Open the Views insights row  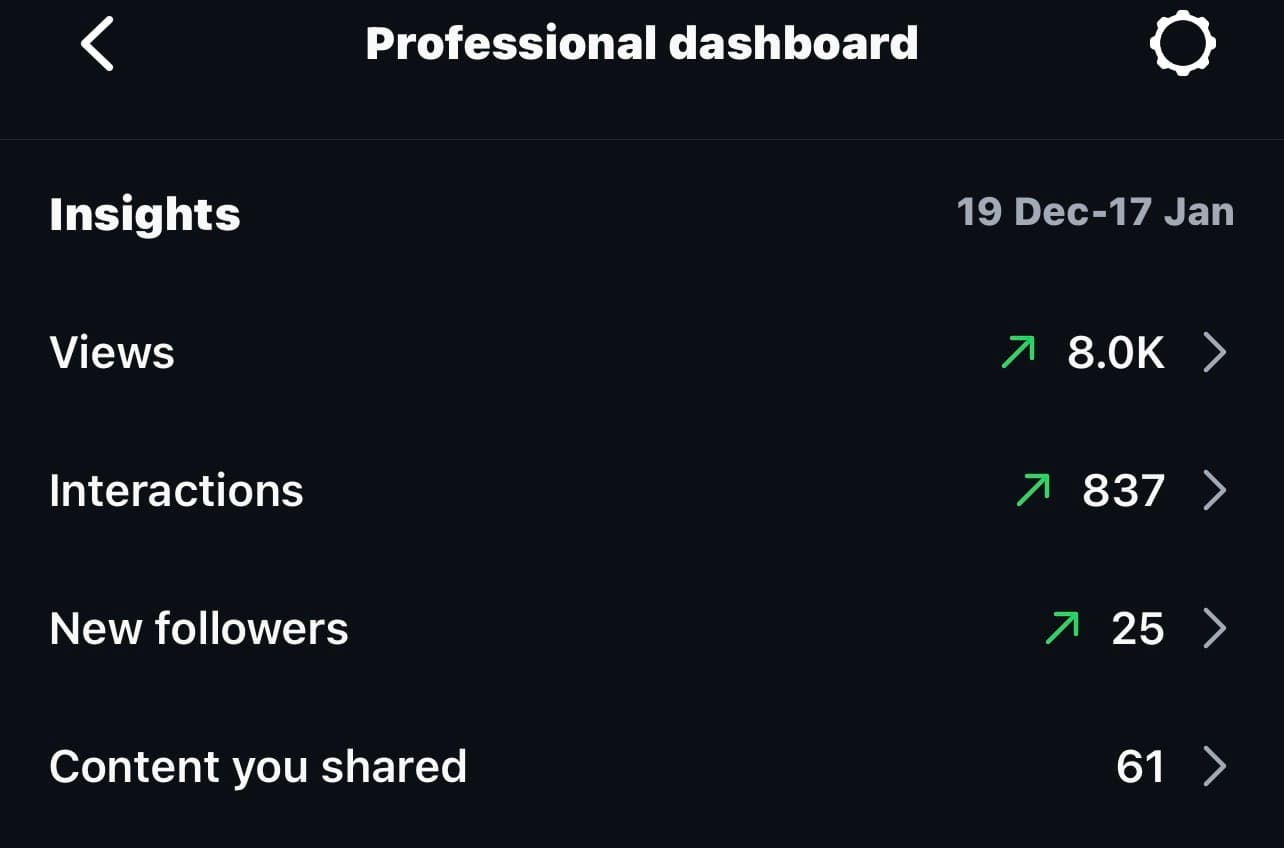112,353
